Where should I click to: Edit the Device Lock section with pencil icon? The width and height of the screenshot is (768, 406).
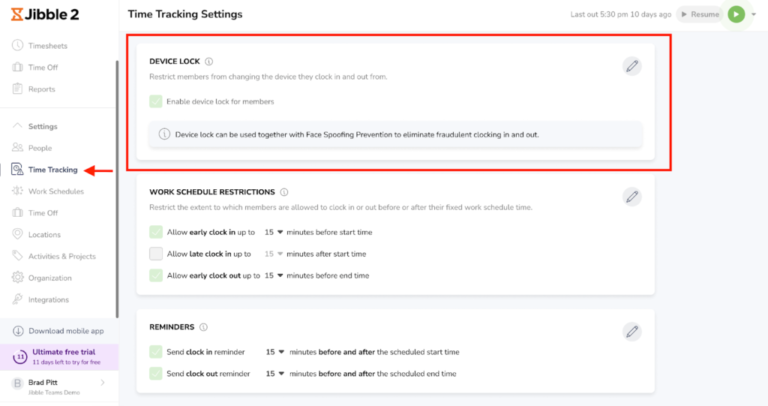[632, 66]
